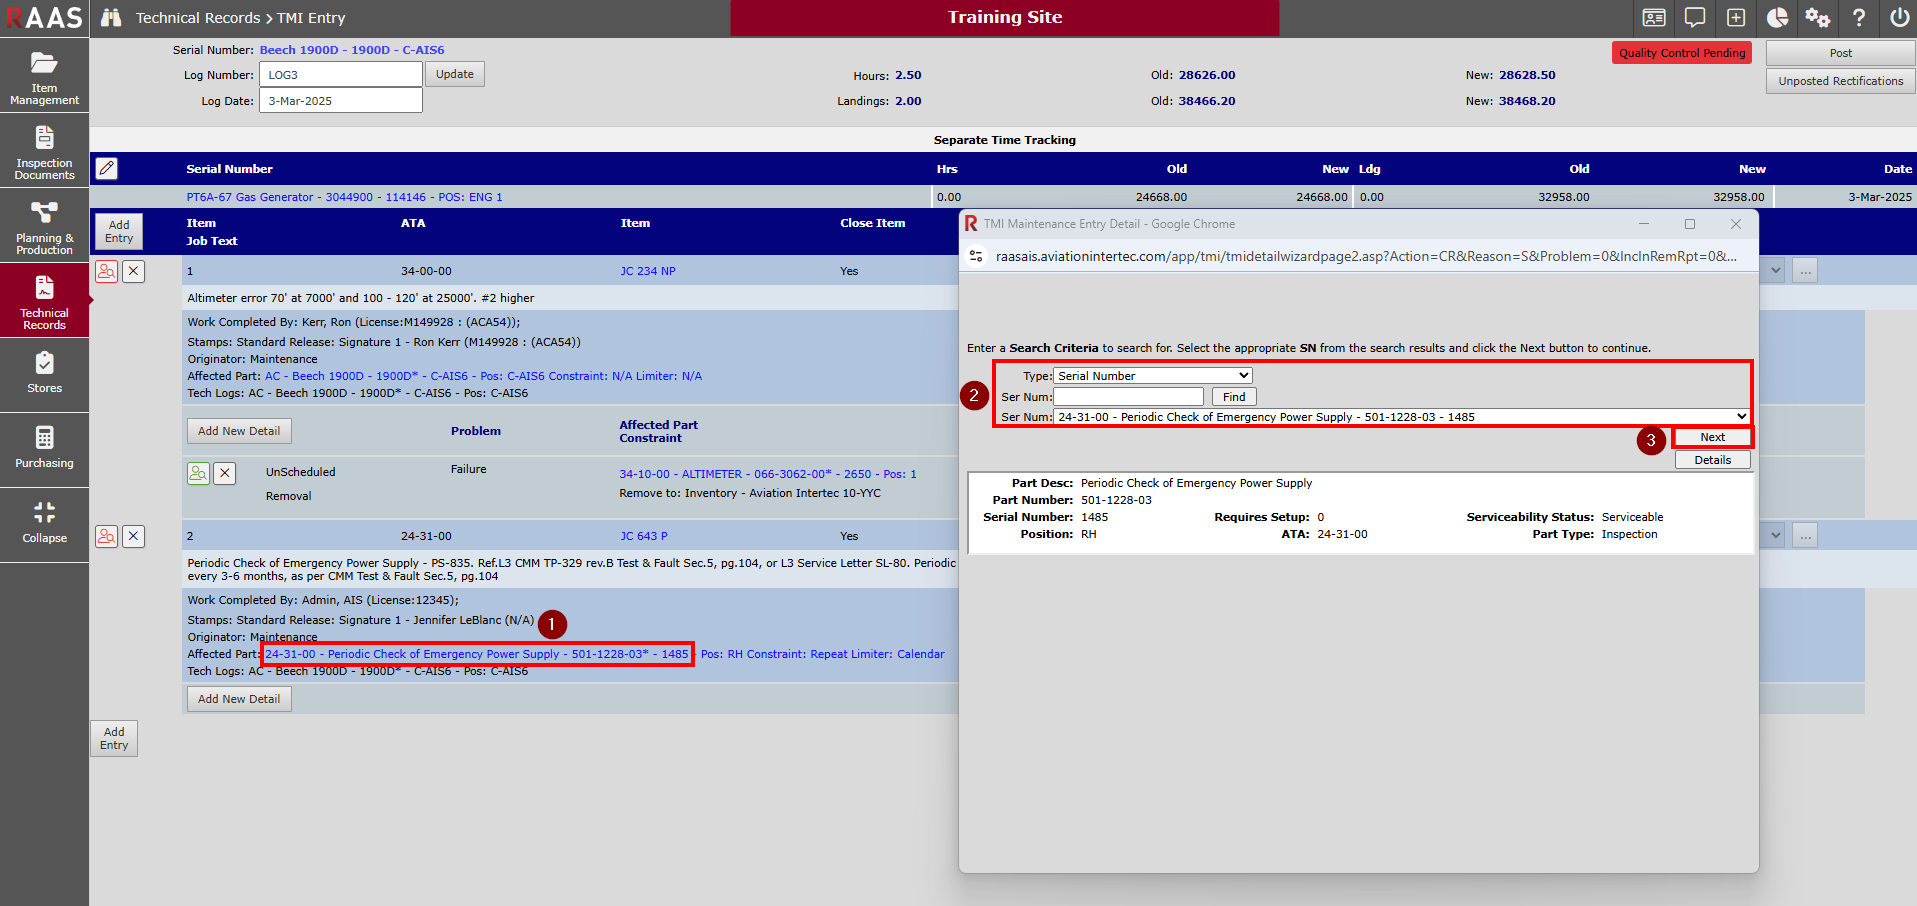Open the JC 643 P link
Image resolution: width=1917 pixels, height=906 pixels.
click(643, 536)
